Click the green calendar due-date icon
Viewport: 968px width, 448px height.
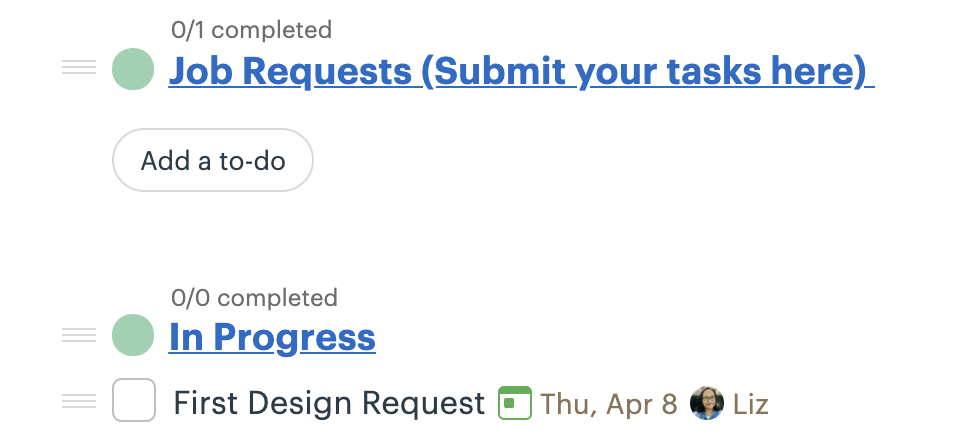point(514,403)
